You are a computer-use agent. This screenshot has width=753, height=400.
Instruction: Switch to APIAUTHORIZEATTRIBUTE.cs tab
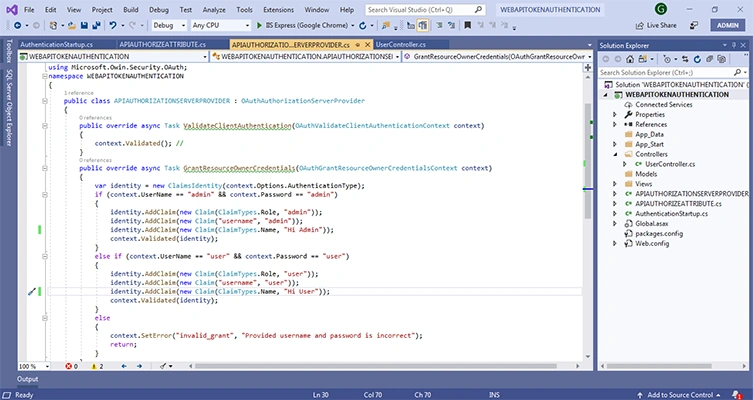(163, 45)
